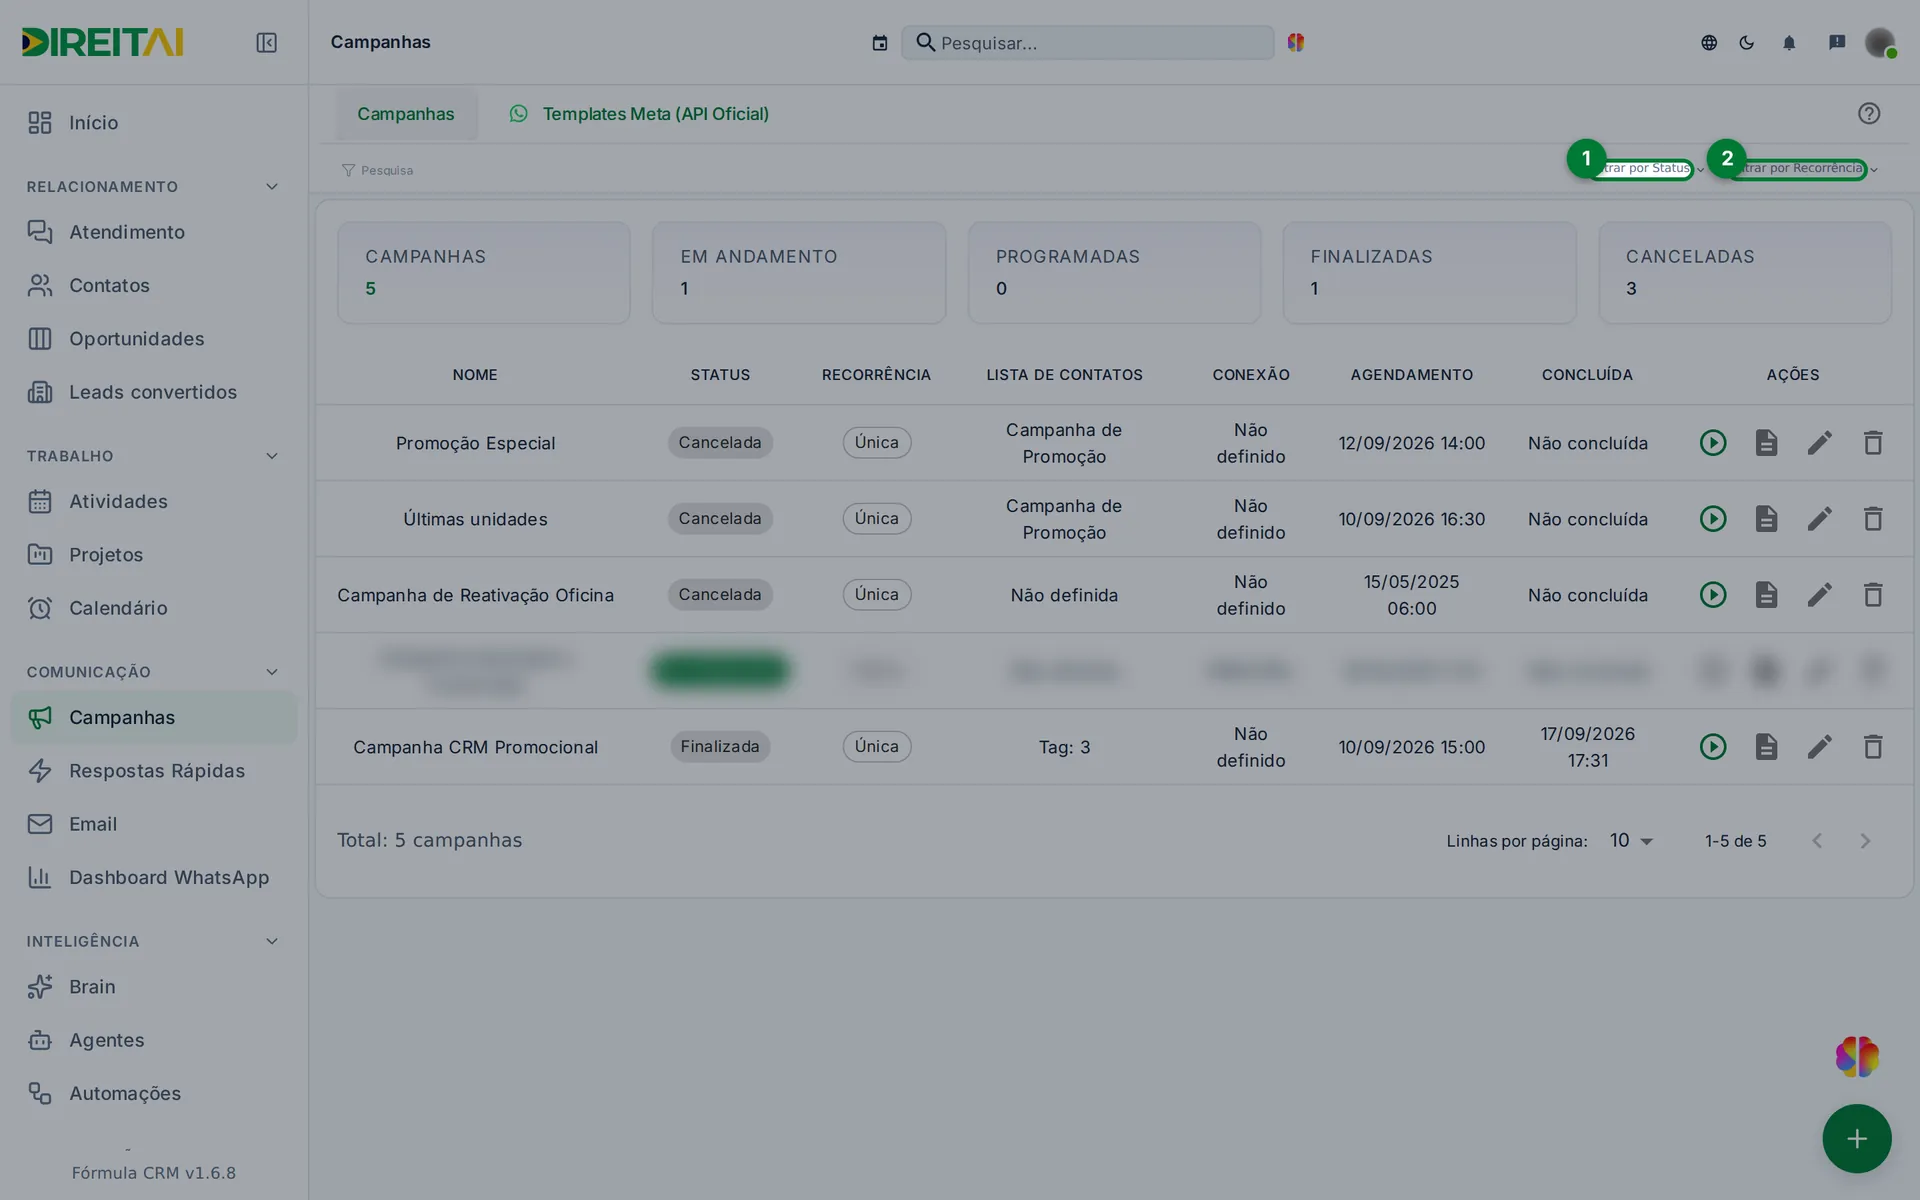
Task: Open Filtrar por Status dropdown
Action: (1645, 169)
